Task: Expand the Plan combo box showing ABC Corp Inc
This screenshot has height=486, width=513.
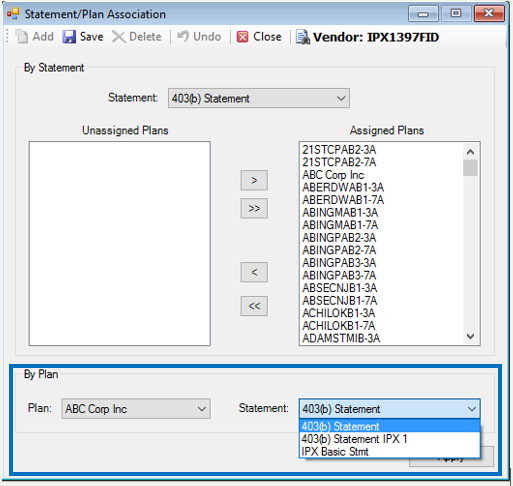Action: [136, 408]
